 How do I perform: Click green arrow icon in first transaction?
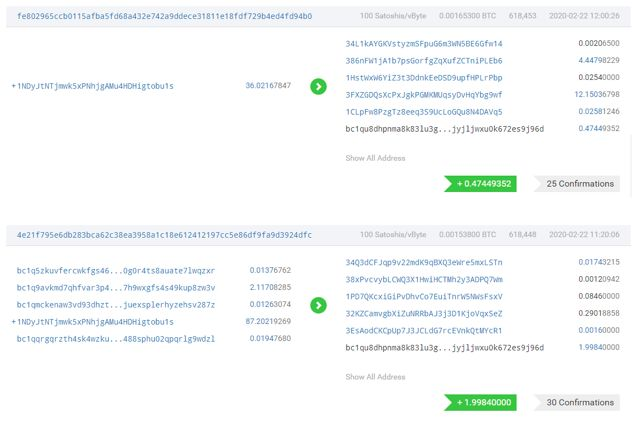tap(318, 86)
